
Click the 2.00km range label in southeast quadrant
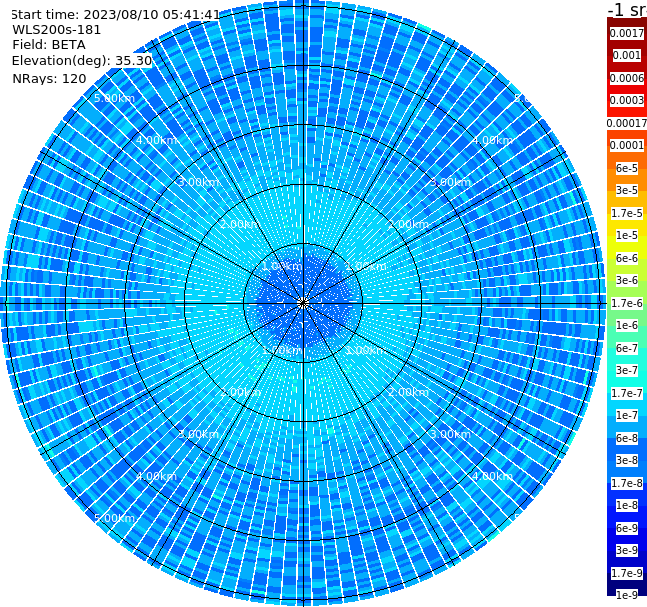tap(408, 392)
